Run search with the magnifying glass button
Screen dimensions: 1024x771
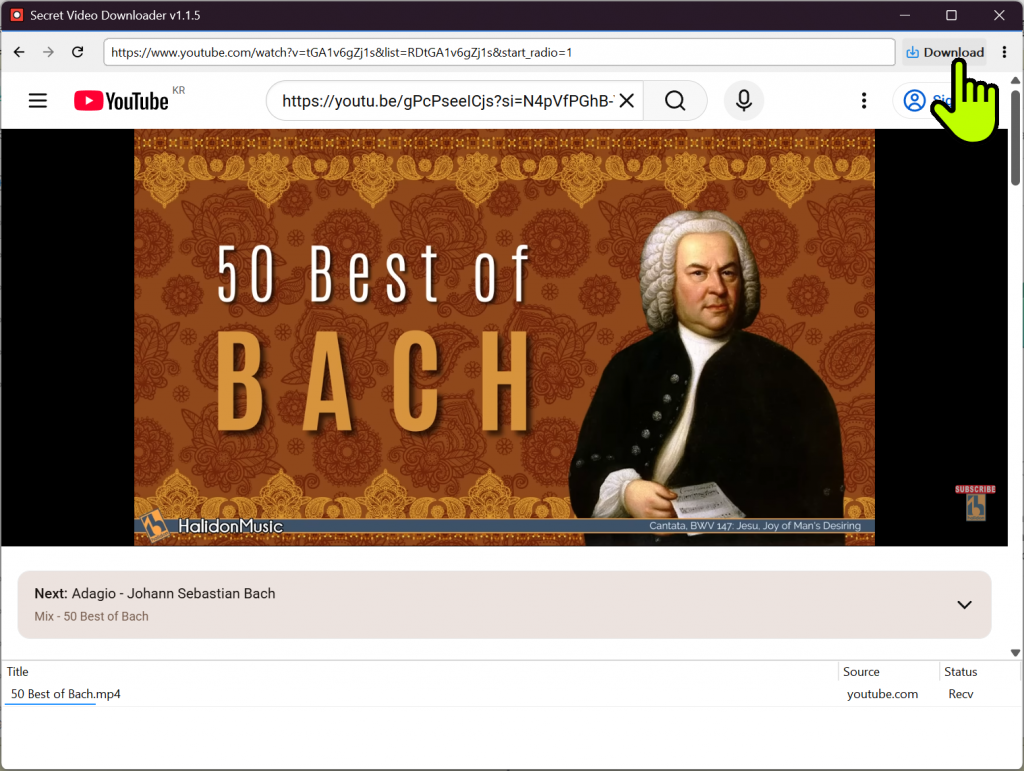(675, 101)
